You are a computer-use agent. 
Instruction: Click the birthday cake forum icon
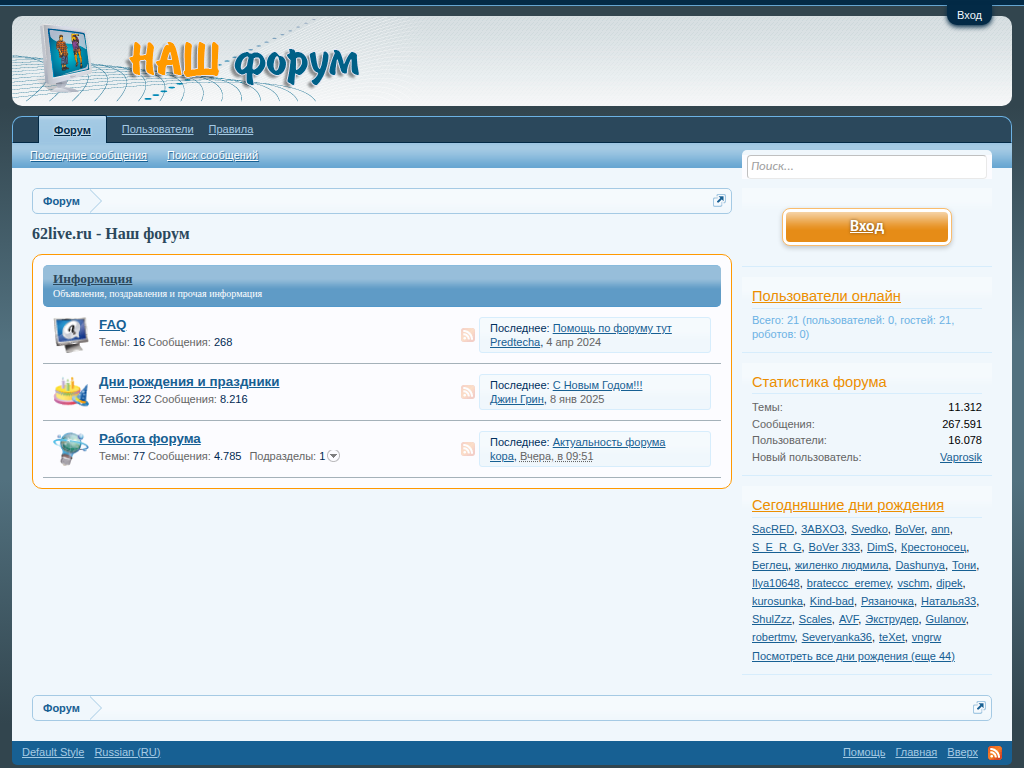(x=71, y=391)
